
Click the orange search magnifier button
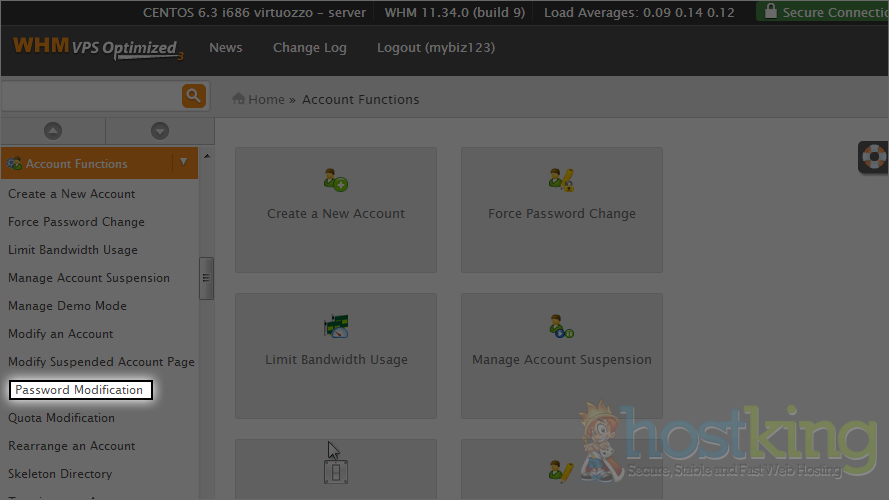pyautogui.click(x=193, y=96)
